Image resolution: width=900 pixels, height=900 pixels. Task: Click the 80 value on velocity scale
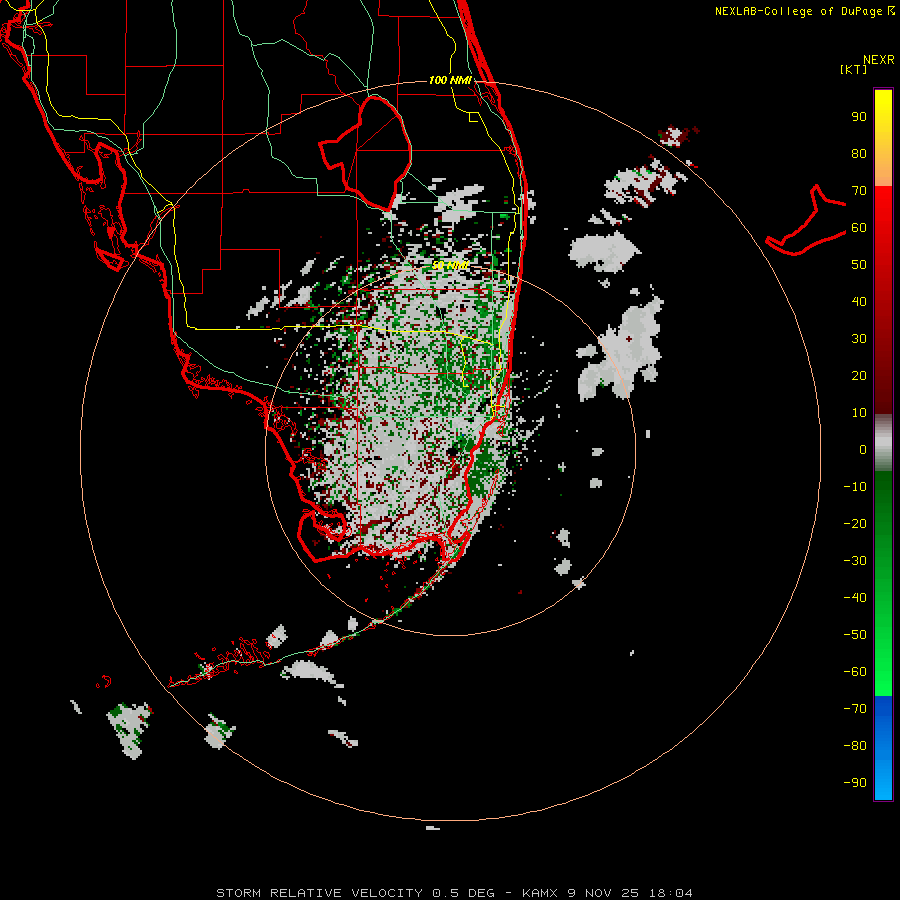click(x=859, y=153)
